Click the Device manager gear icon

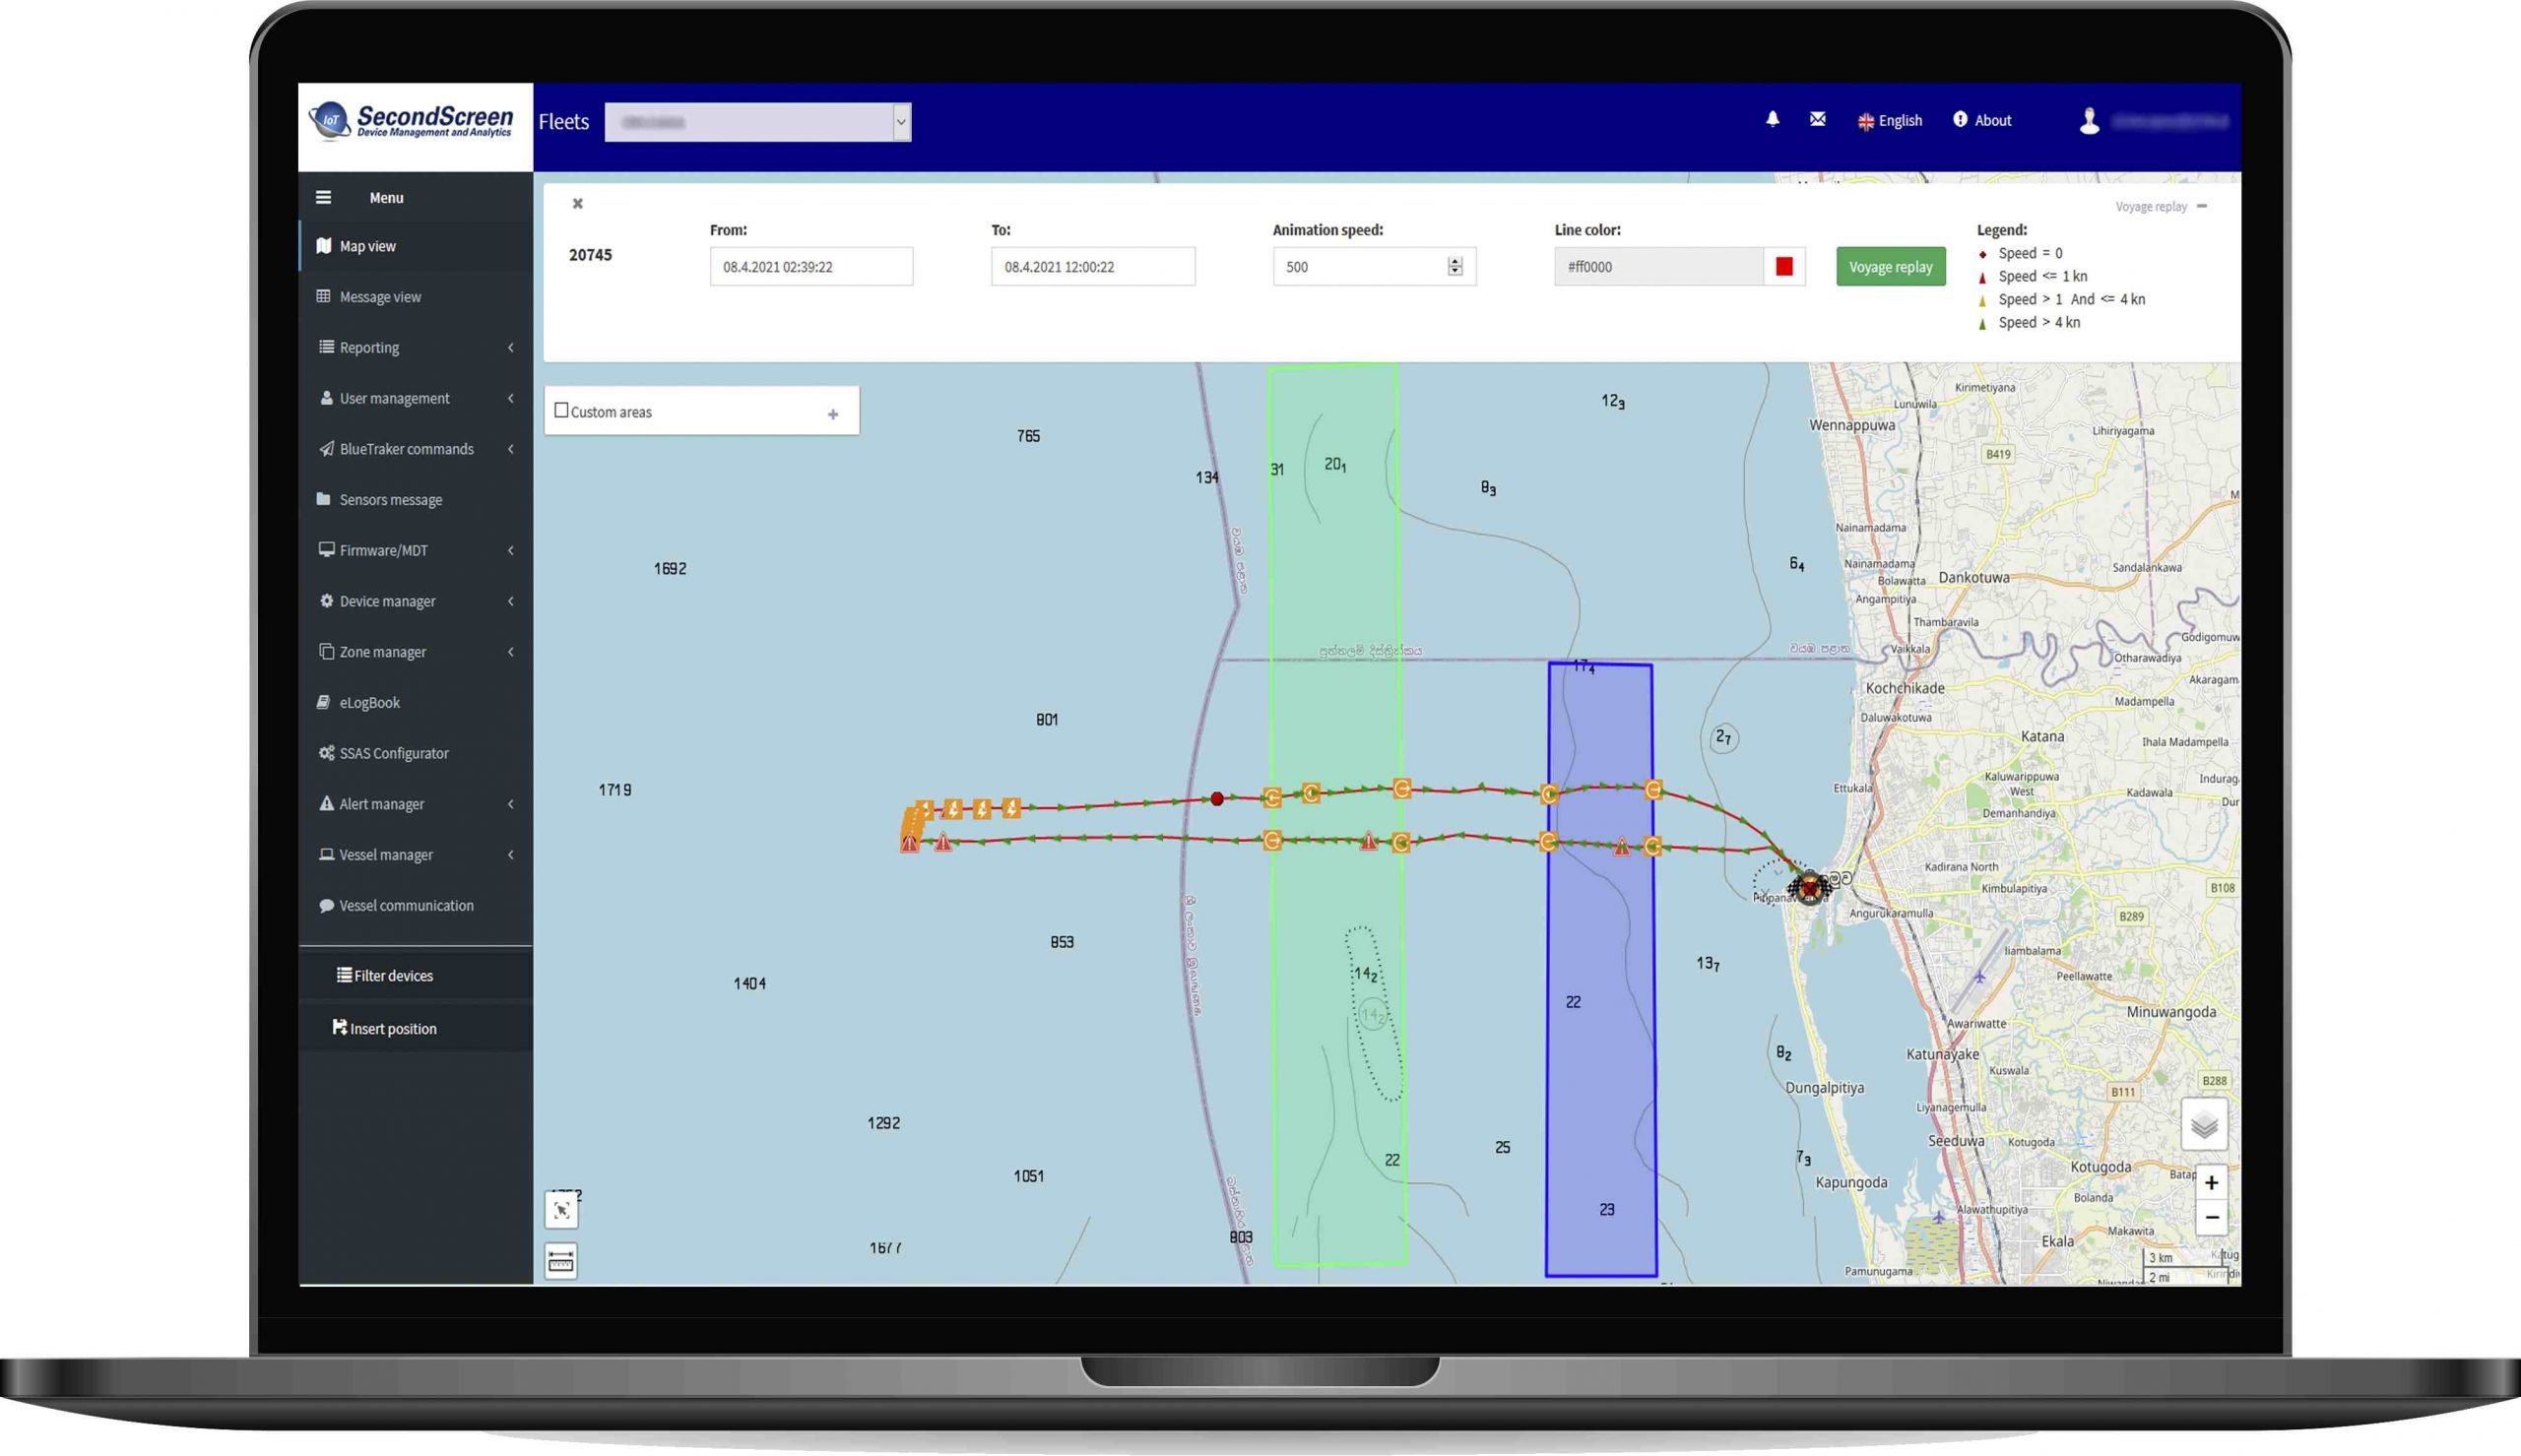(x=326, y=600)
